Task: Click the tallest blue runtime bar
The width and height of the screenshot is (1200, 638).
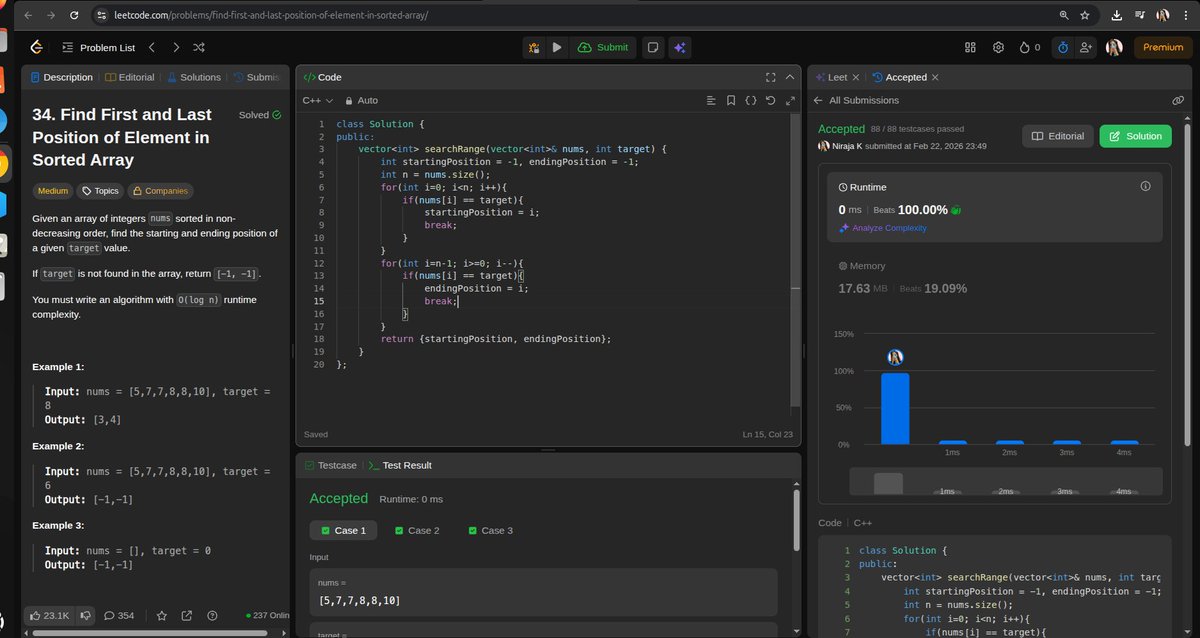Action: [x=895, y=408]
